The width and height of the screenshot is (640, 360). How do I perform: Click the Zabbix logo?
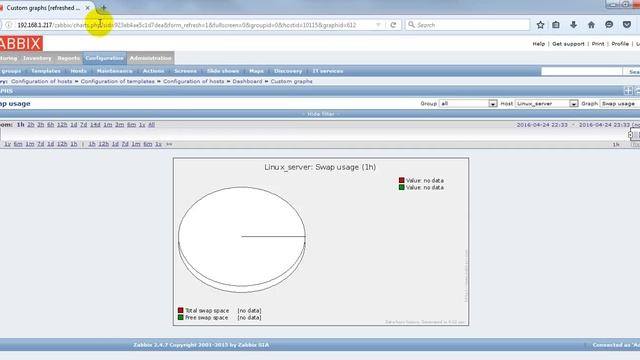(x=21, y=43)
